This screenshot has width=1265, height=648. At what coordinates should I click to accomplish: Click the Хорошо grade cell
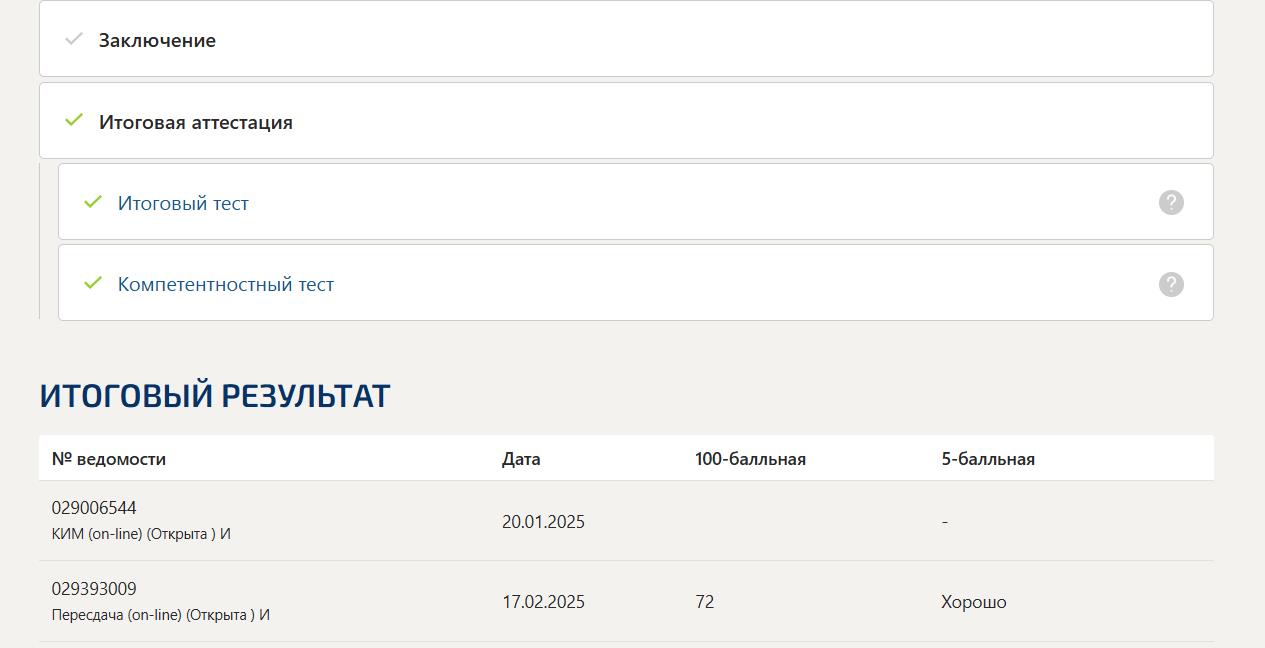[974, 602]
